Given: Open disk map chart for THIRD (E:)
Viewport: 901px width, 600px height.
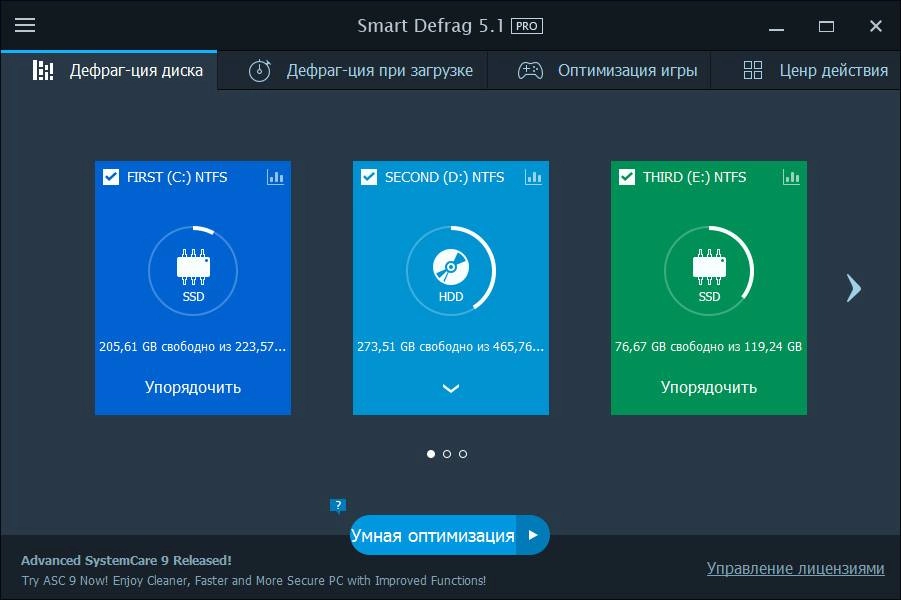Looking at the screenshot, I should click(791, 177).
